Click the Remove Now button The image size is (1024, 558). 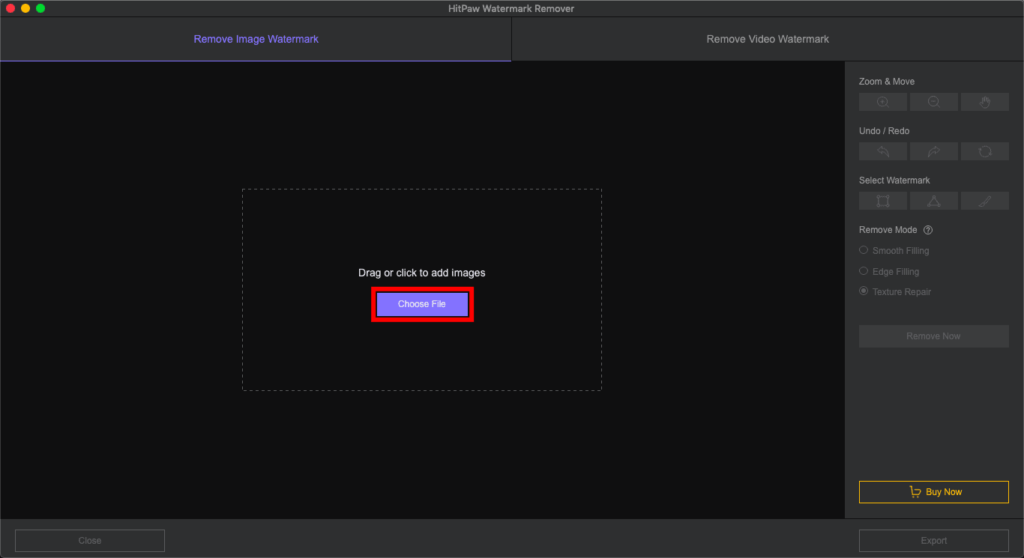click(933, 336)
